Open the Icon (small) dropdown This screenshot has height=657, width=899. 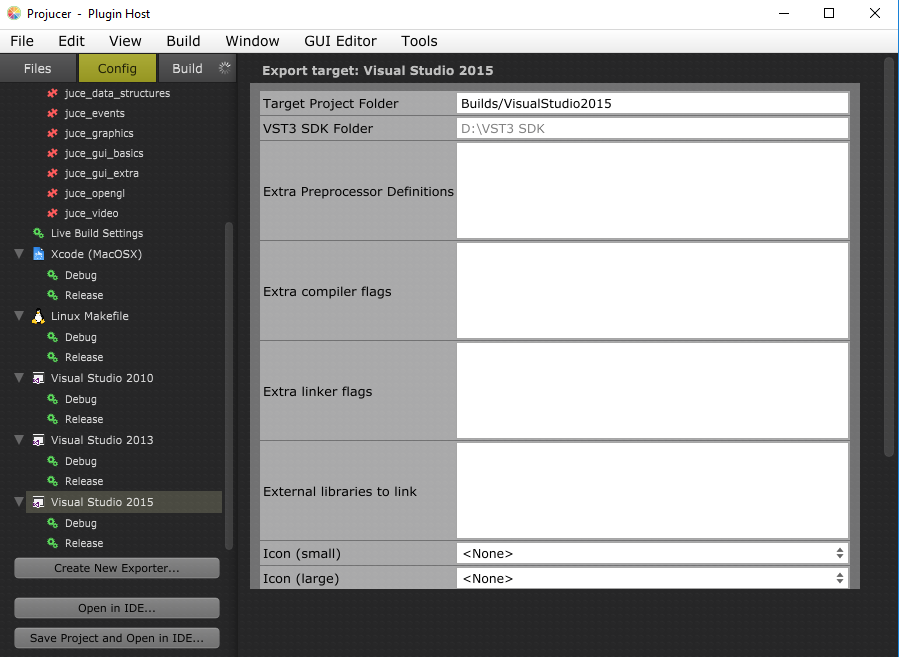point(652,553)
